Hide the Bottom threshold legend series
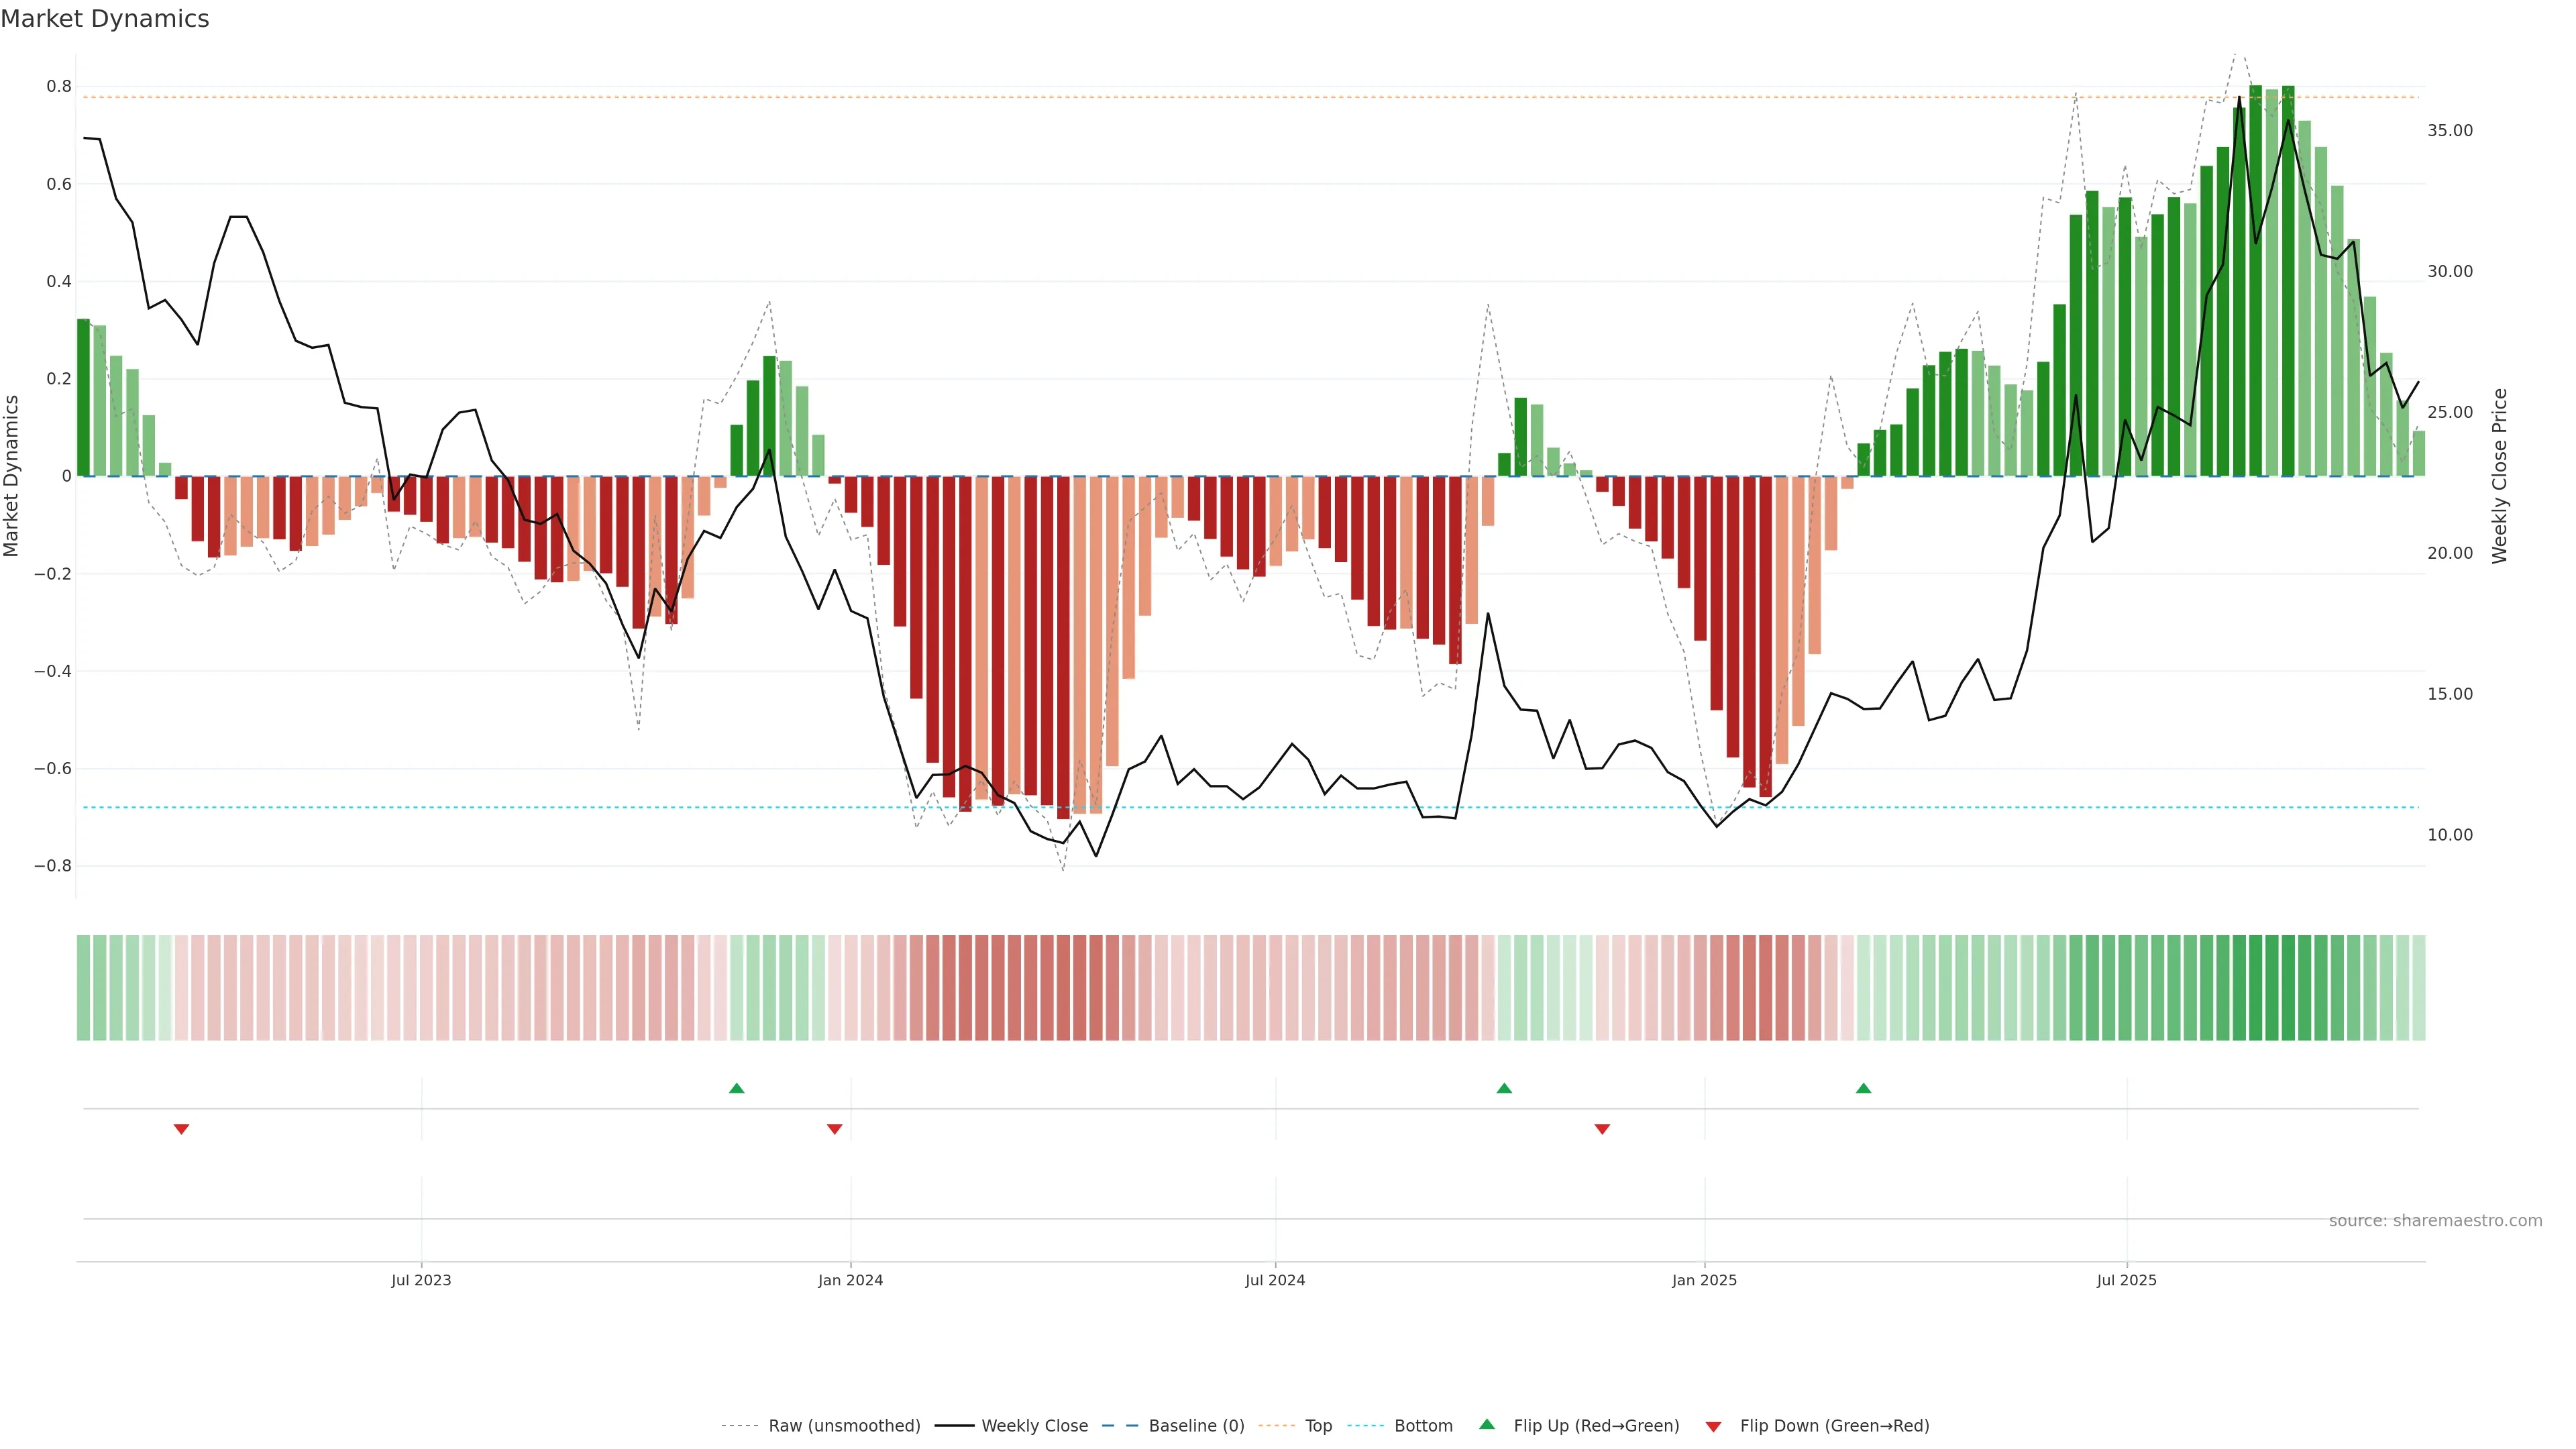This screenshot has width=2576, height=1449. [x=1423, y=1426]
